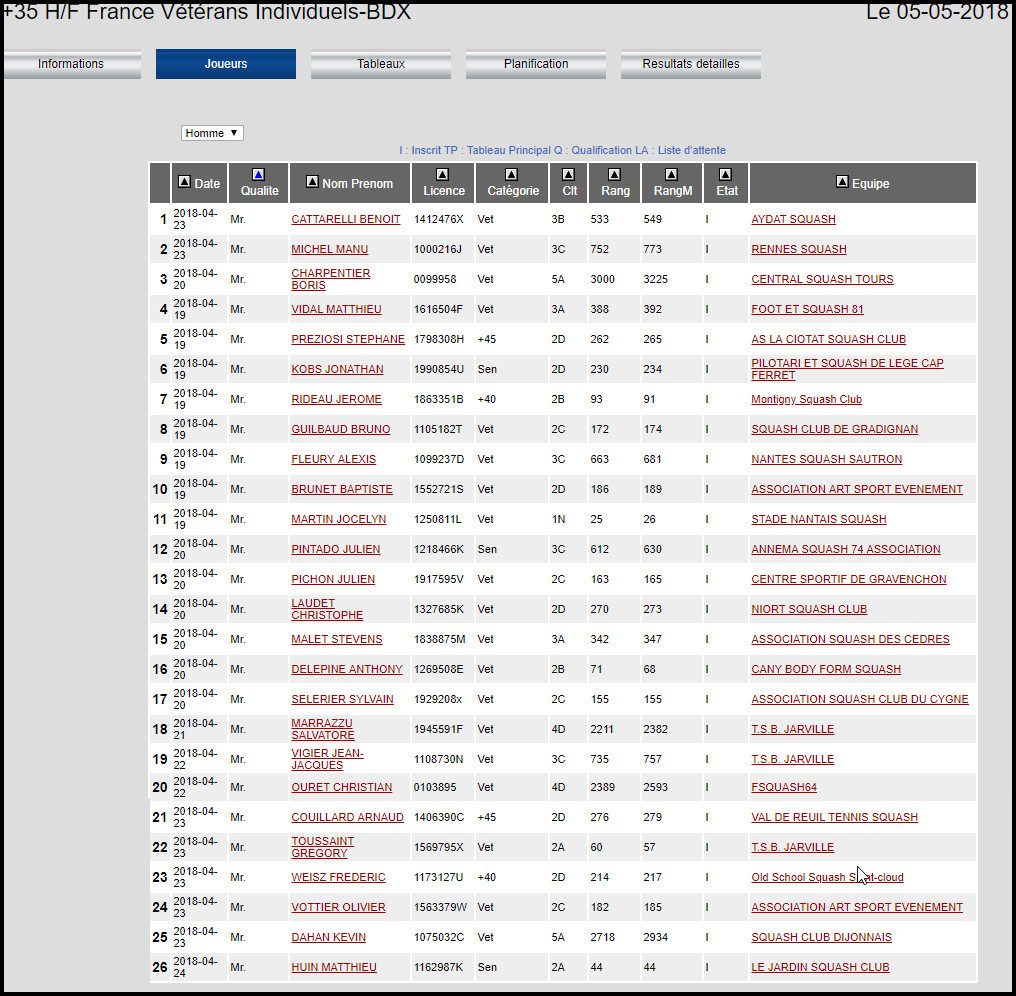Open CHARPENTIER BORIS player profile

330,279
